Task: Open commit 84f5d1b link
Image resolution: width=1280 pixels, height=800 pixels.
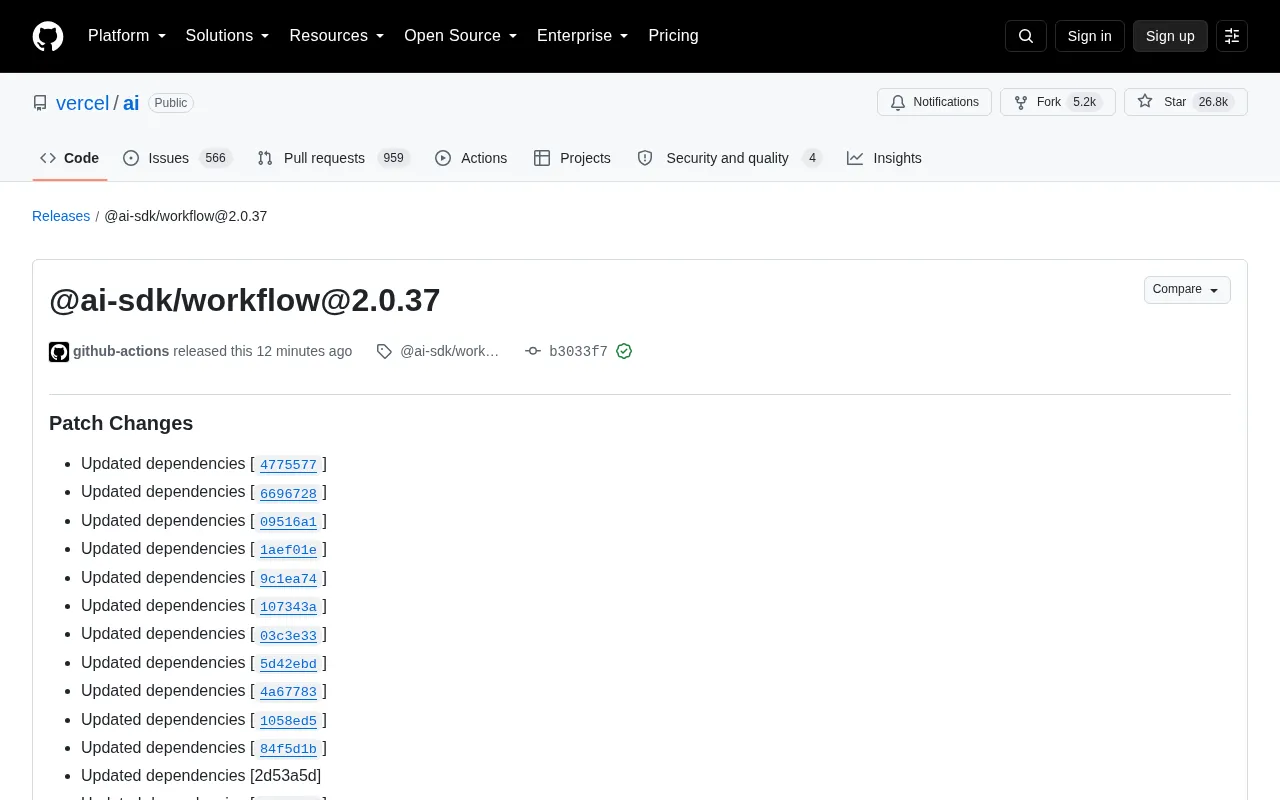Action: 288,749
